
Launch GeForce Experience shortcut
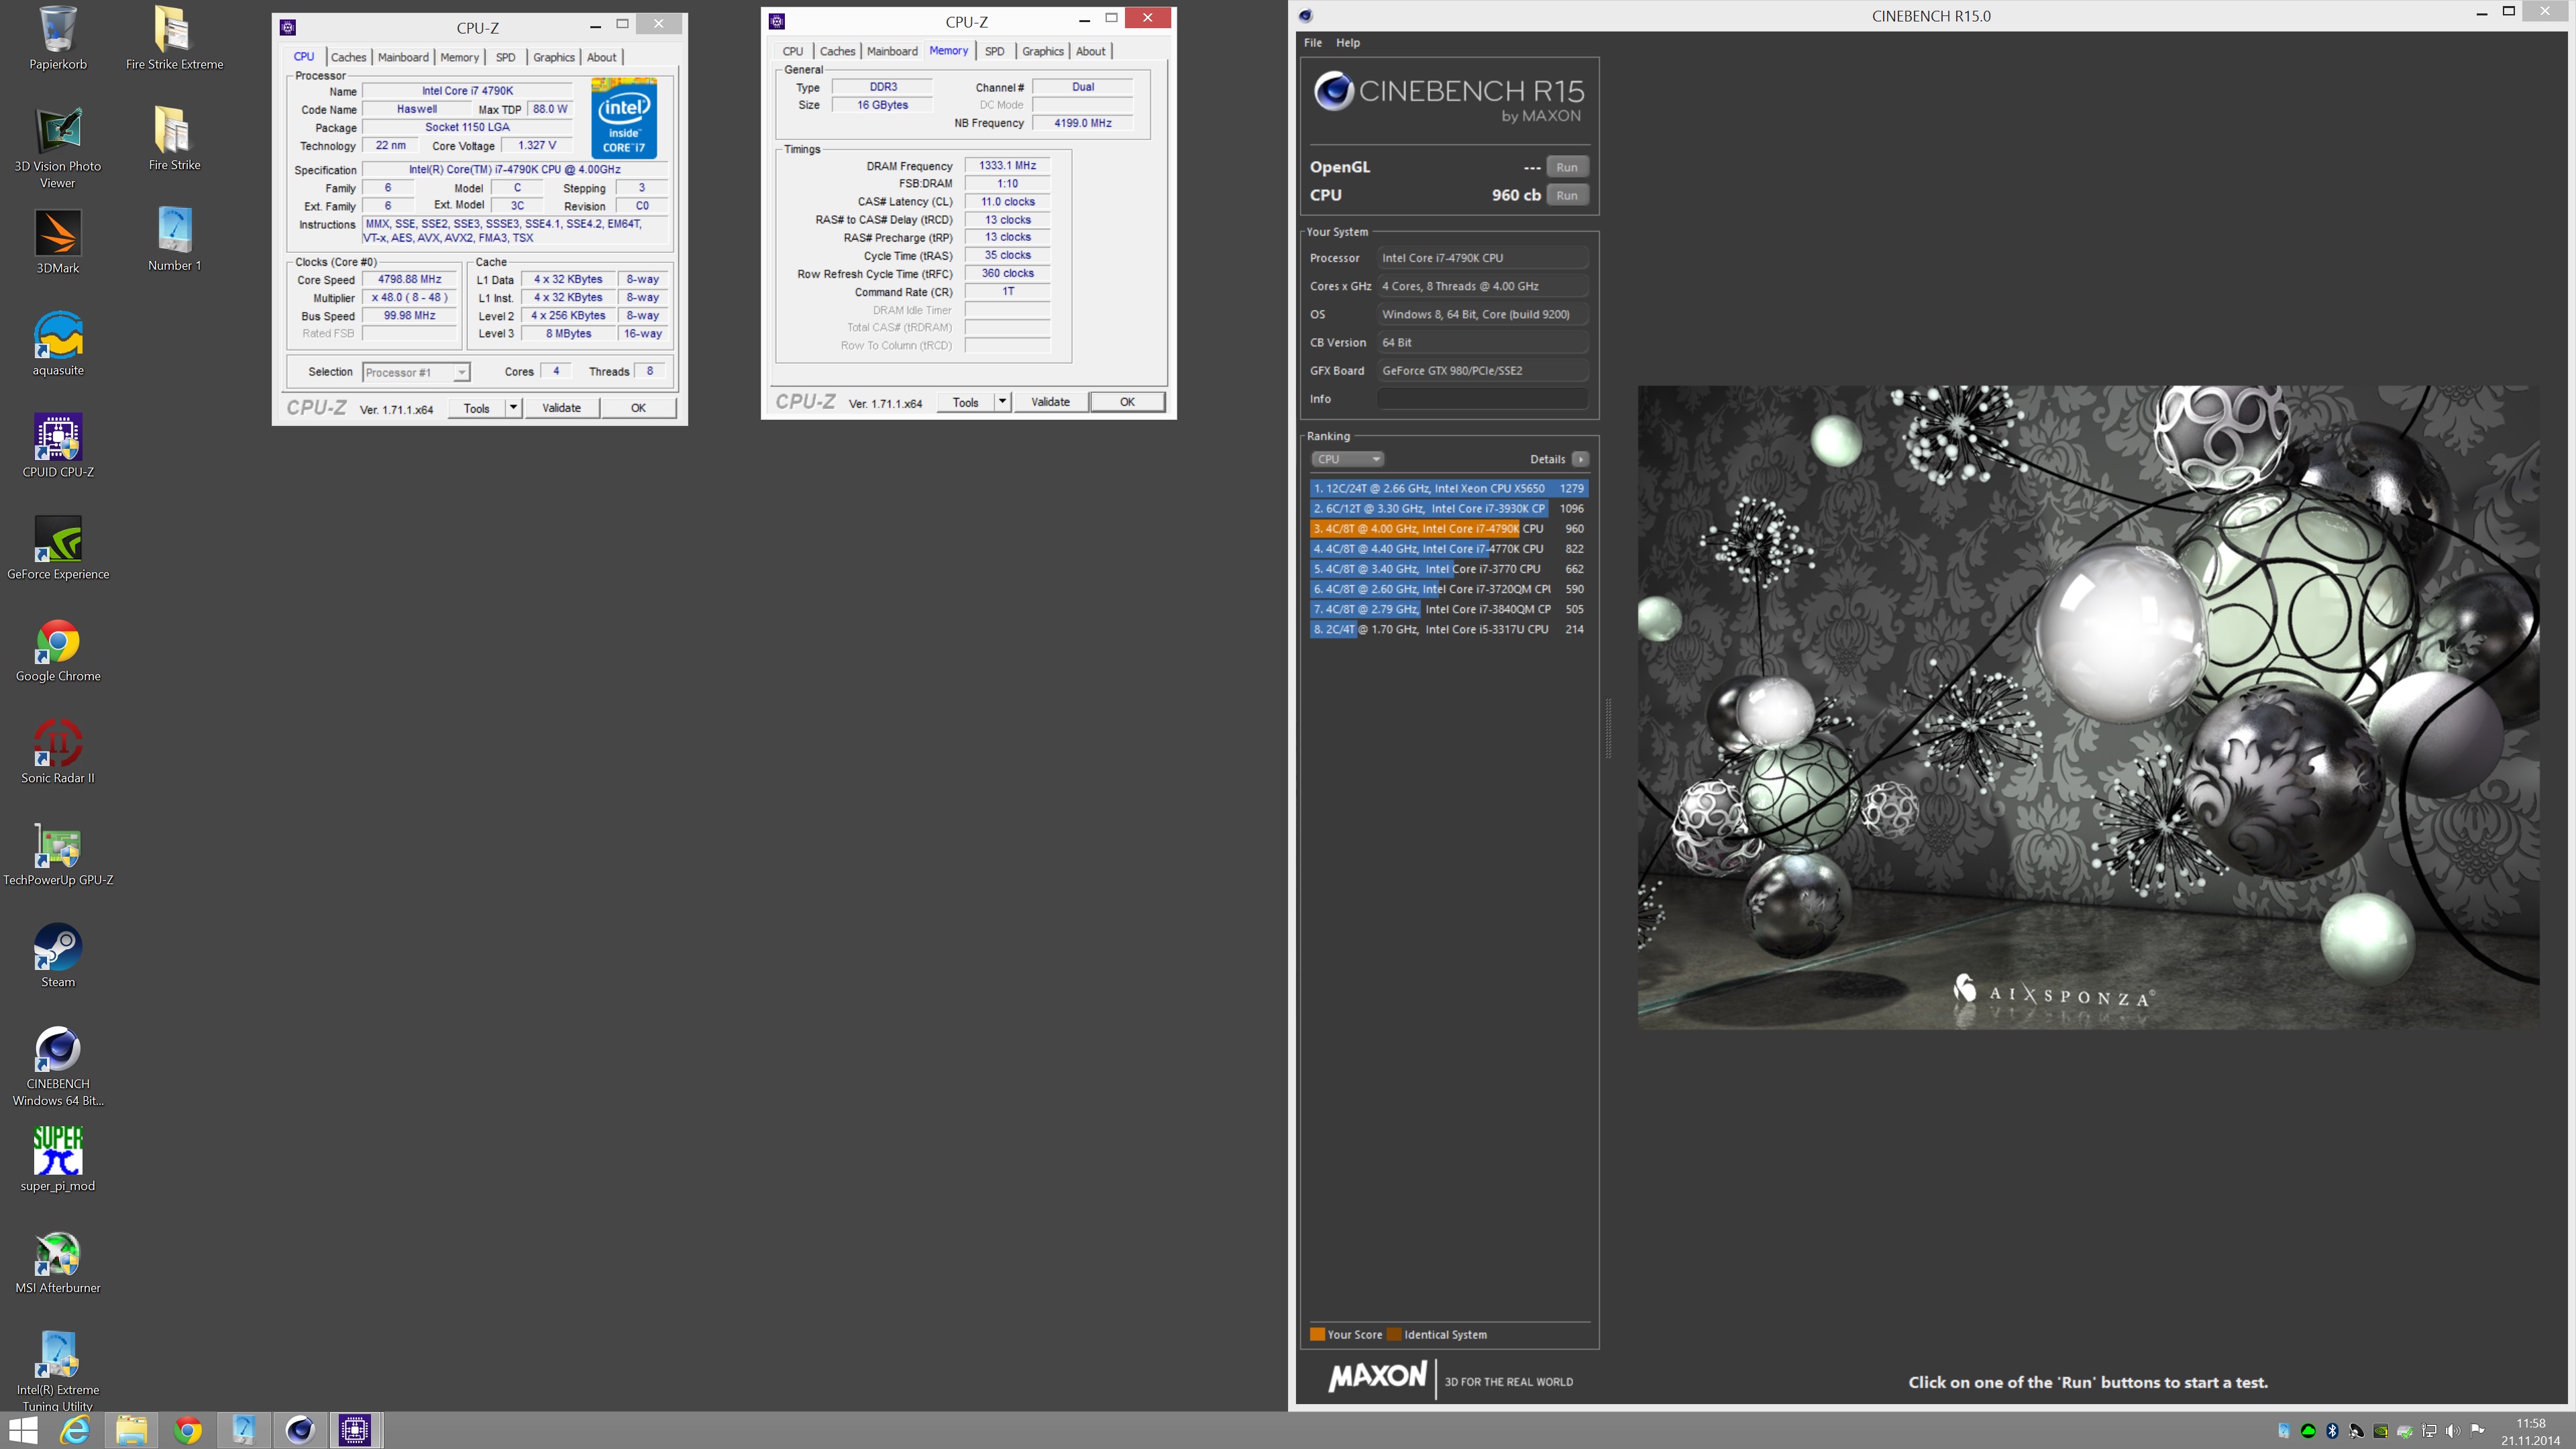58,547
